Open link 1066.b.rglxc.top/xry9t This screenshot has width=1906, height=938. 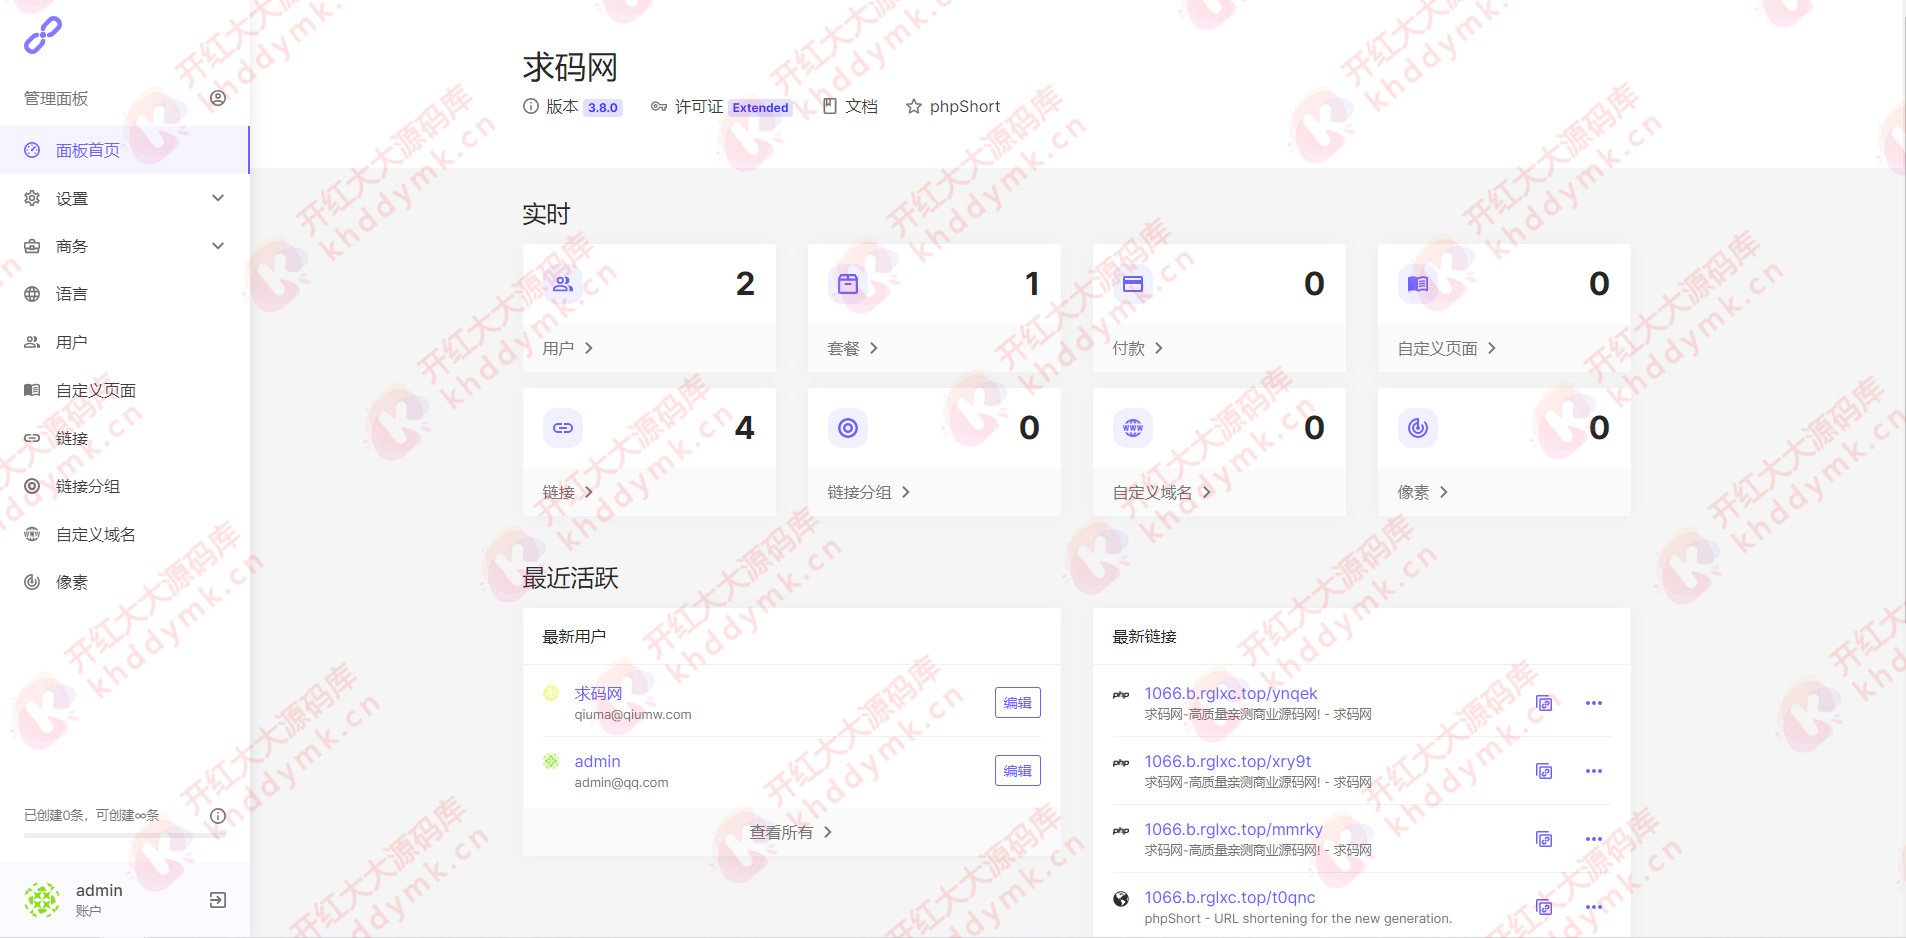click(x=1227, y=761)
